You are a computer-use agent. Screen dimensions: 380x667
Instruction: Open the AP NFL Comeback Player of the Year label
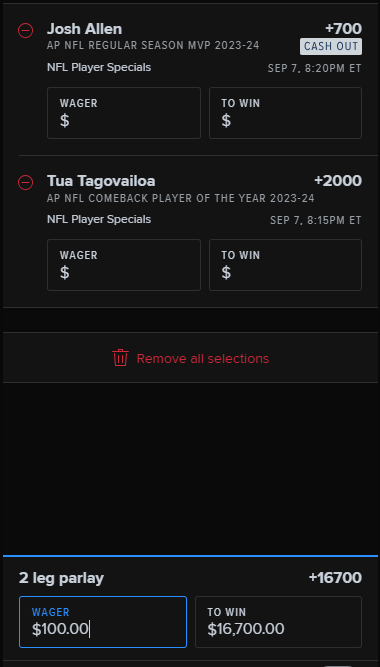[181, 198]
